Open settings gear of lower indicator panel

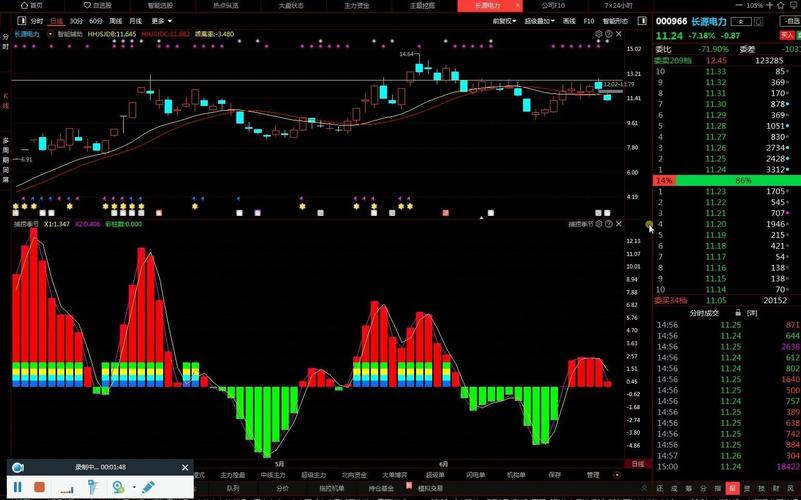[x=599, y=224]
